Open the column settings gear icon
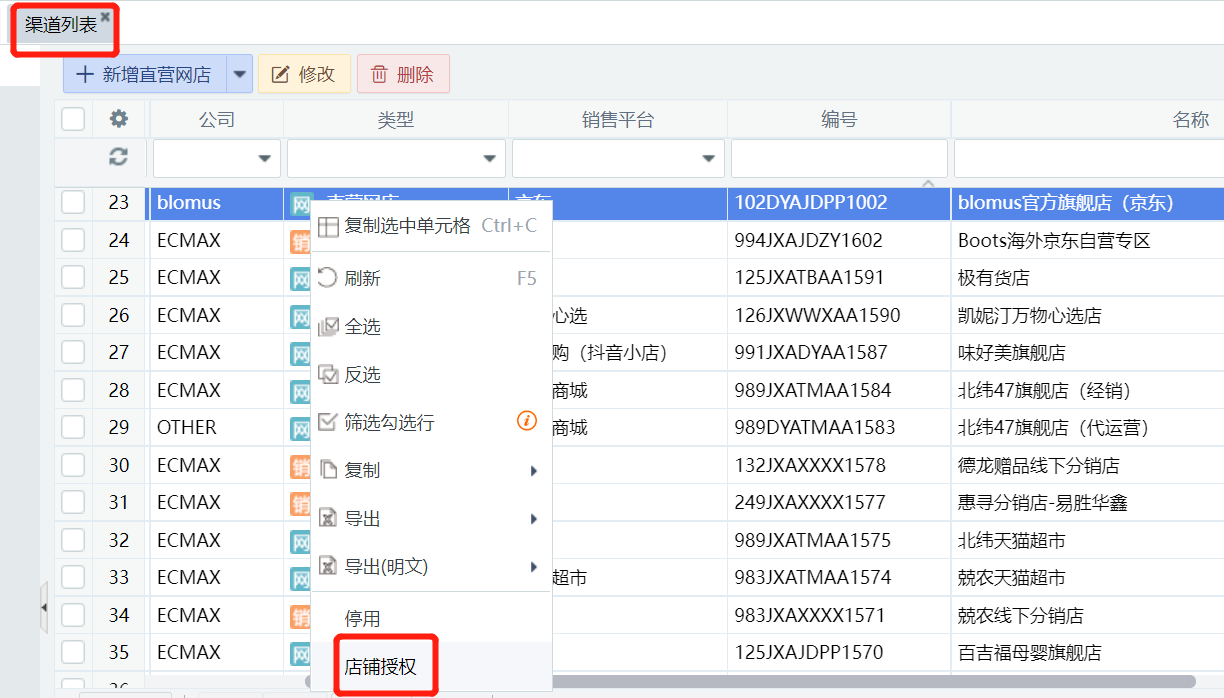The image size is (1224, 698). (x=119, y=119)
